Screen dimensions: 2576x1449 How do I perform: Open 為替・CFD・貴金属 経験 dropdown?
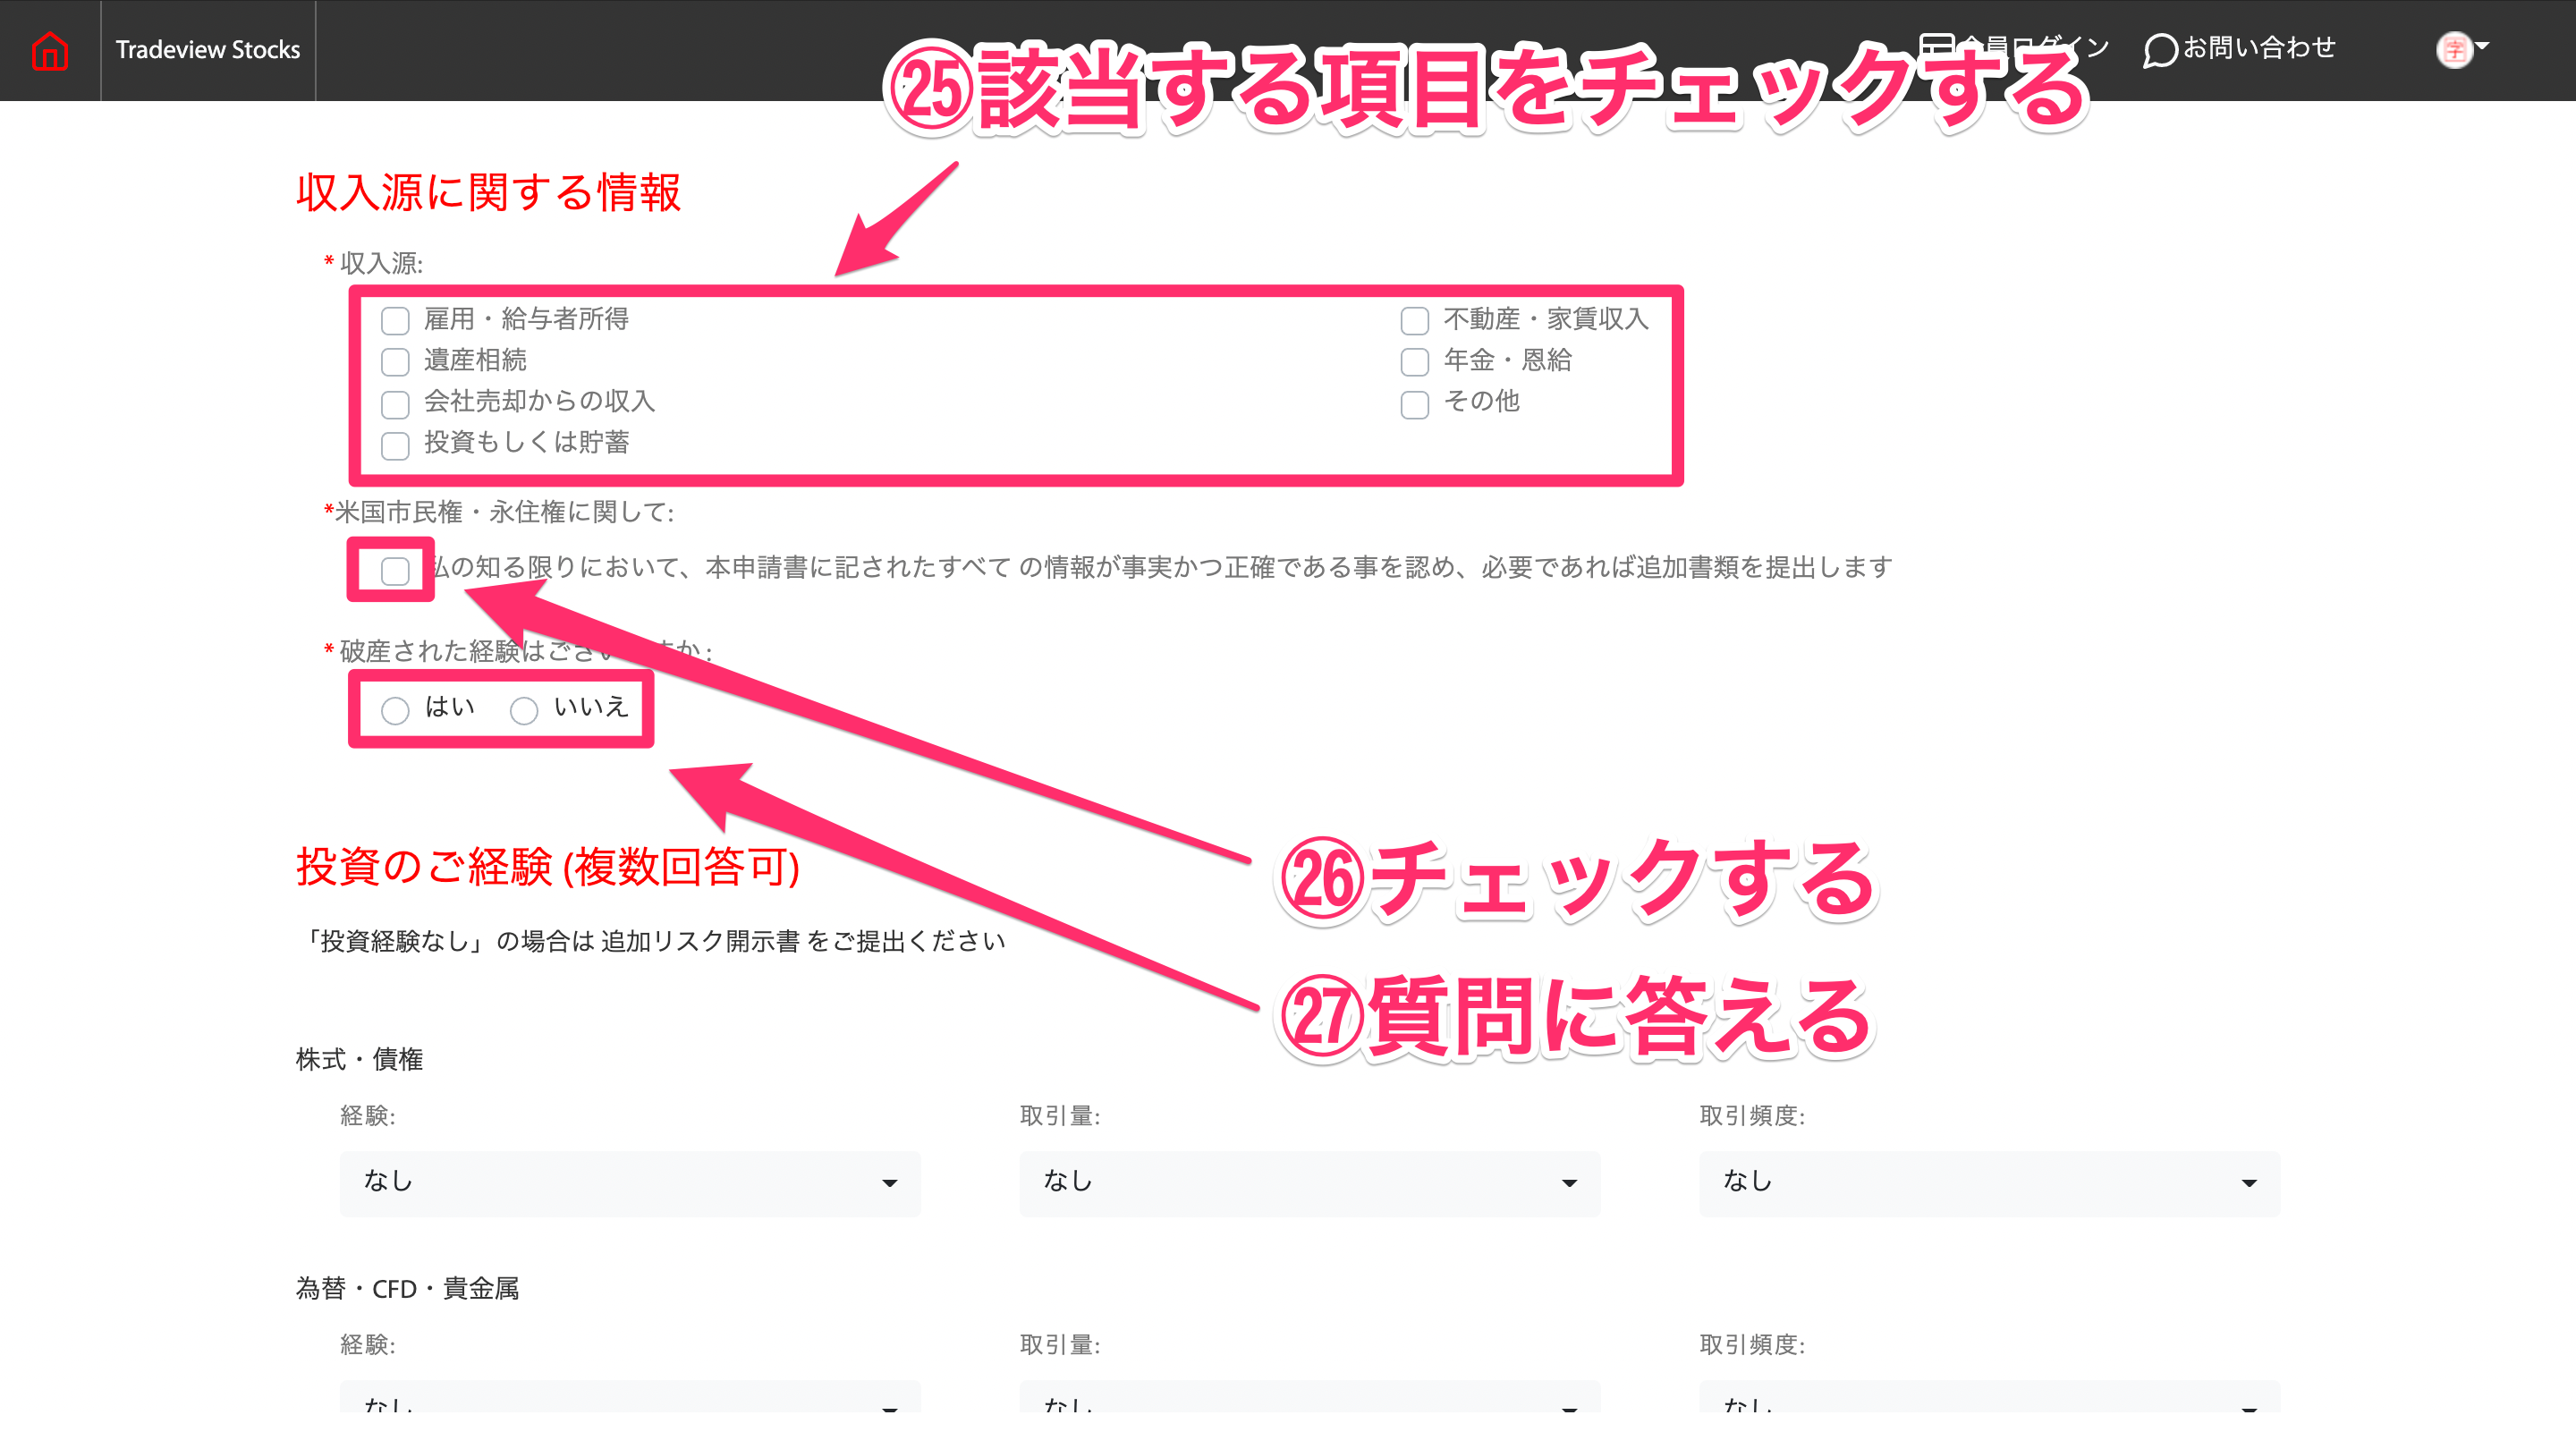(630, 1397)
